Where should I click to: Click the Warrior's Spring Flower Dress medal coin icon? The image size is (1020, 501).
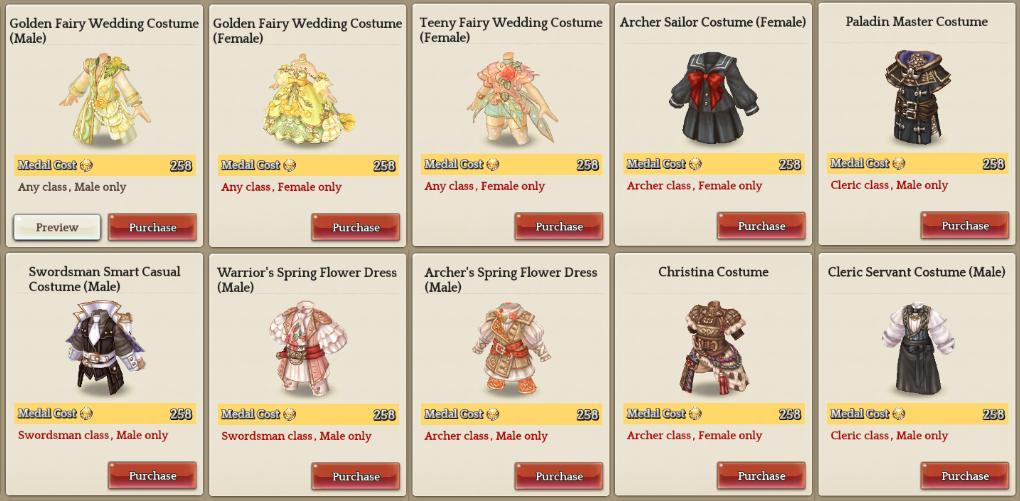pyautogui.click(x=289, y=414)
